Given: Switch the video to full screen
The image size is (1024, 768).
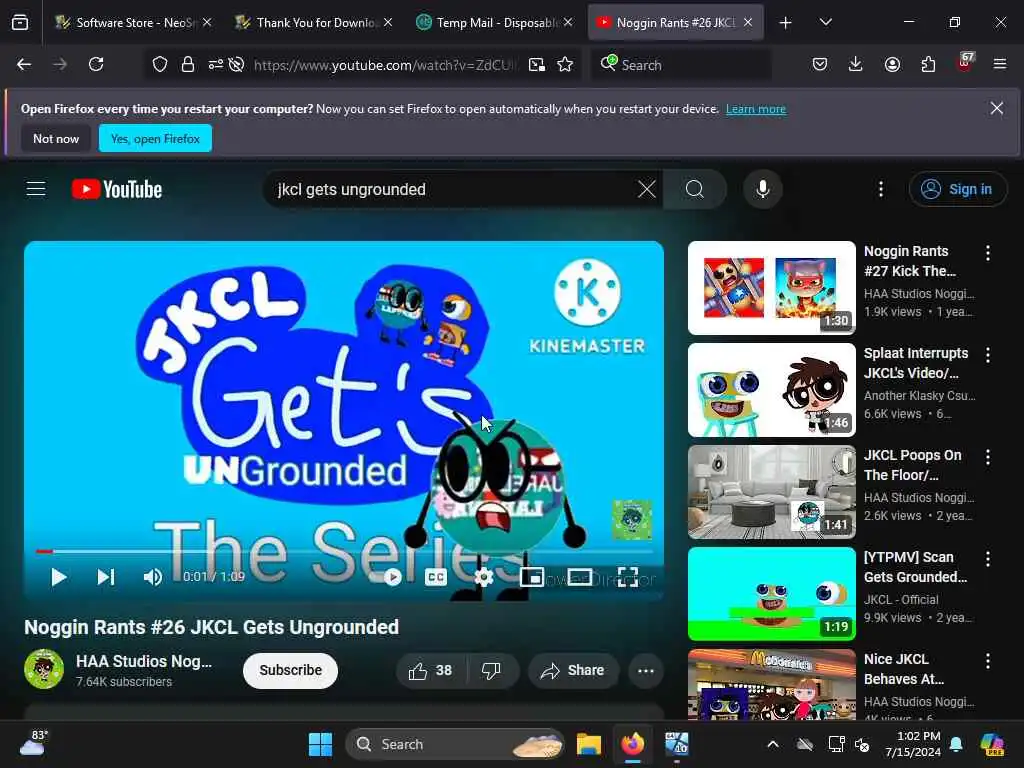Looking at the screenshot, I should pos(628,577).
